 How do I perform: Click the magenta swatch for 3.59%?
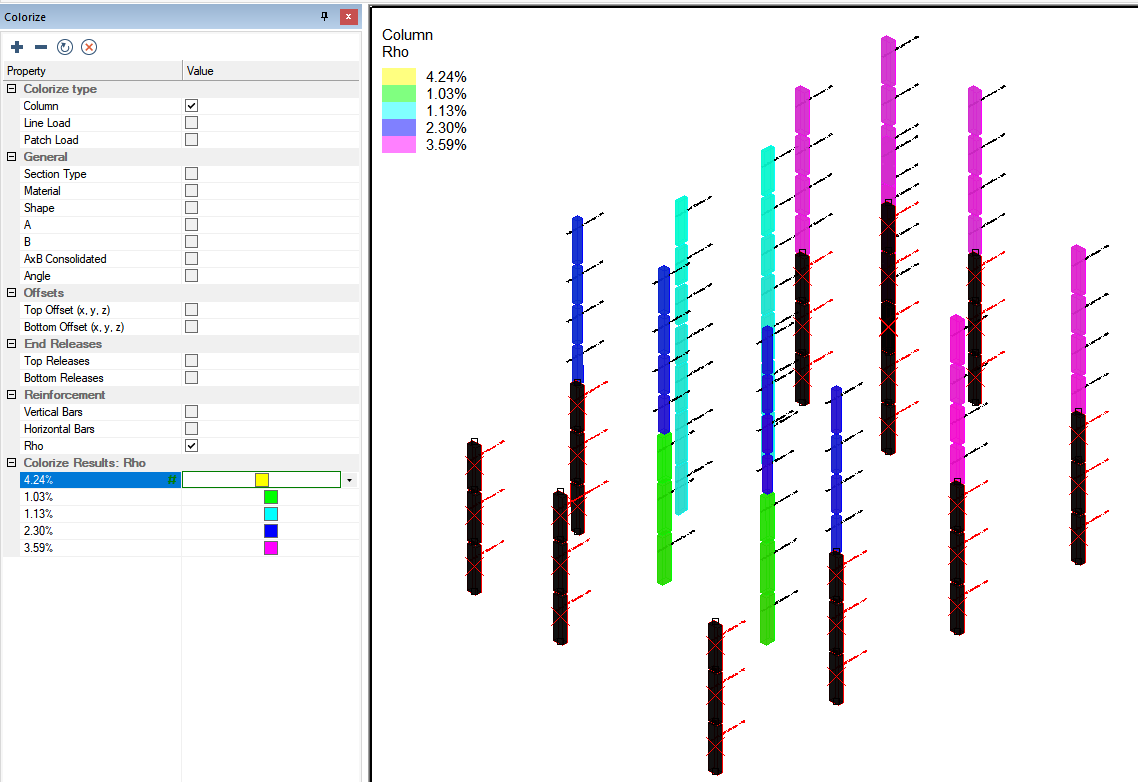coord(270,548)
